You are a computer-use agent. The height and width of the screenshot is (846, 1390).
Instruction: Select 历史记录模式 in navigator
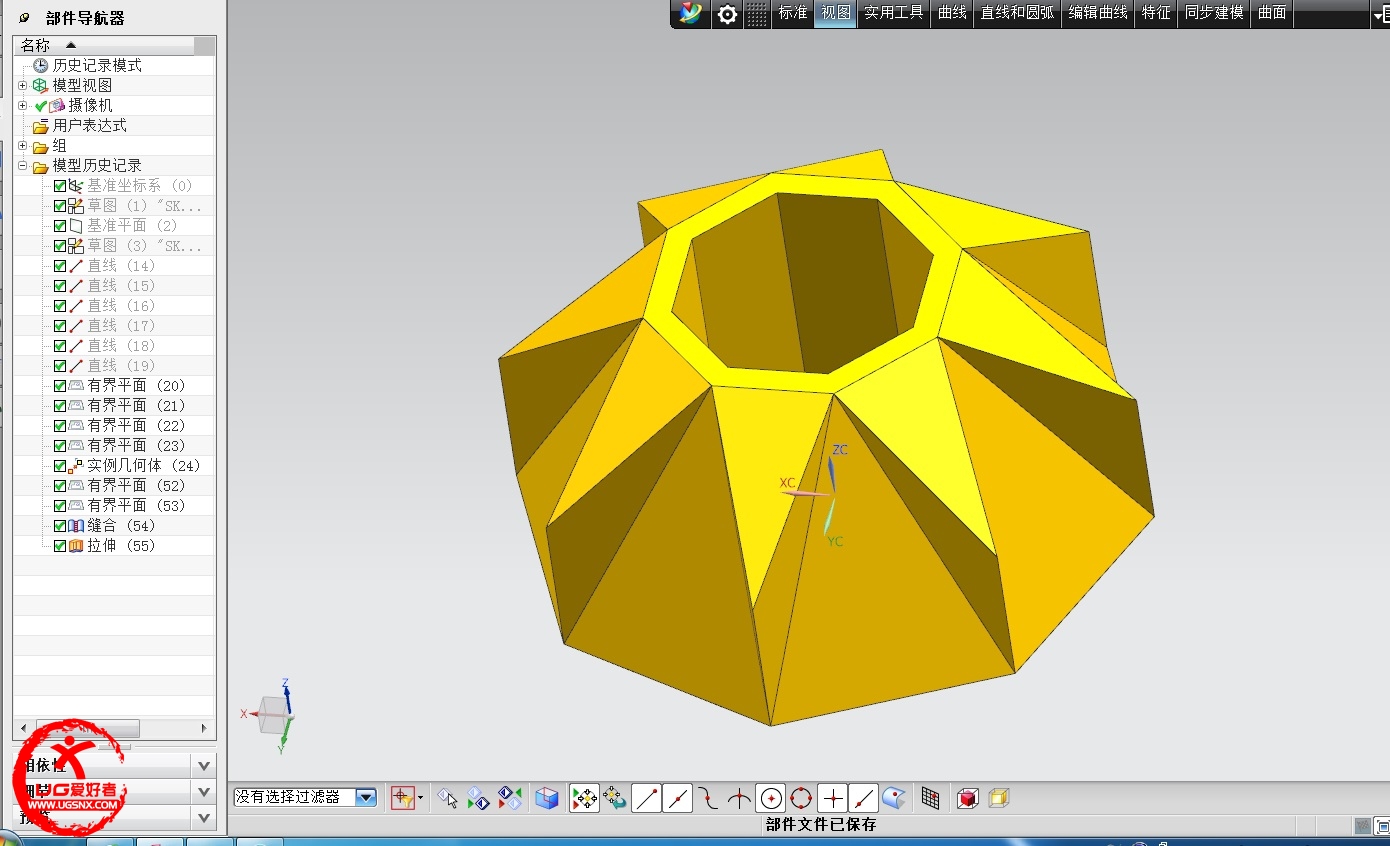[97, 65]
